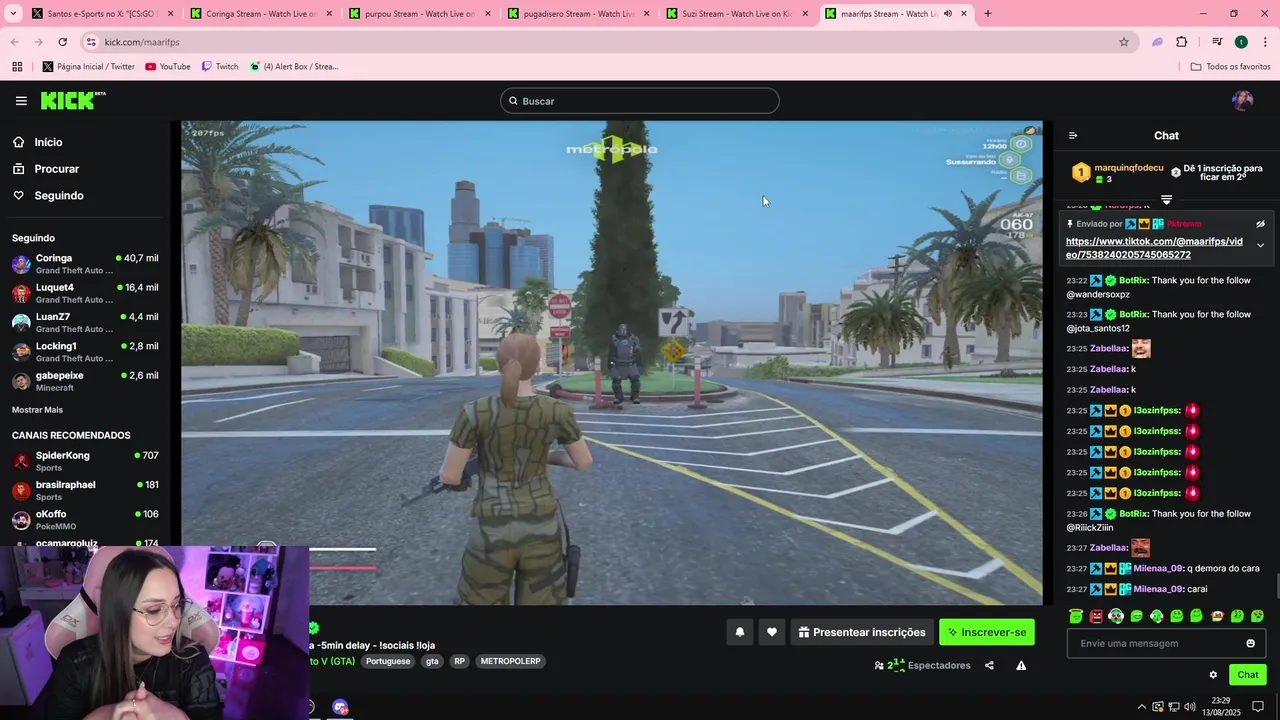Screen dimensions: 1280x720
Task: Open Chrome three-dot menu
Action: click(x=1266, y=42)
